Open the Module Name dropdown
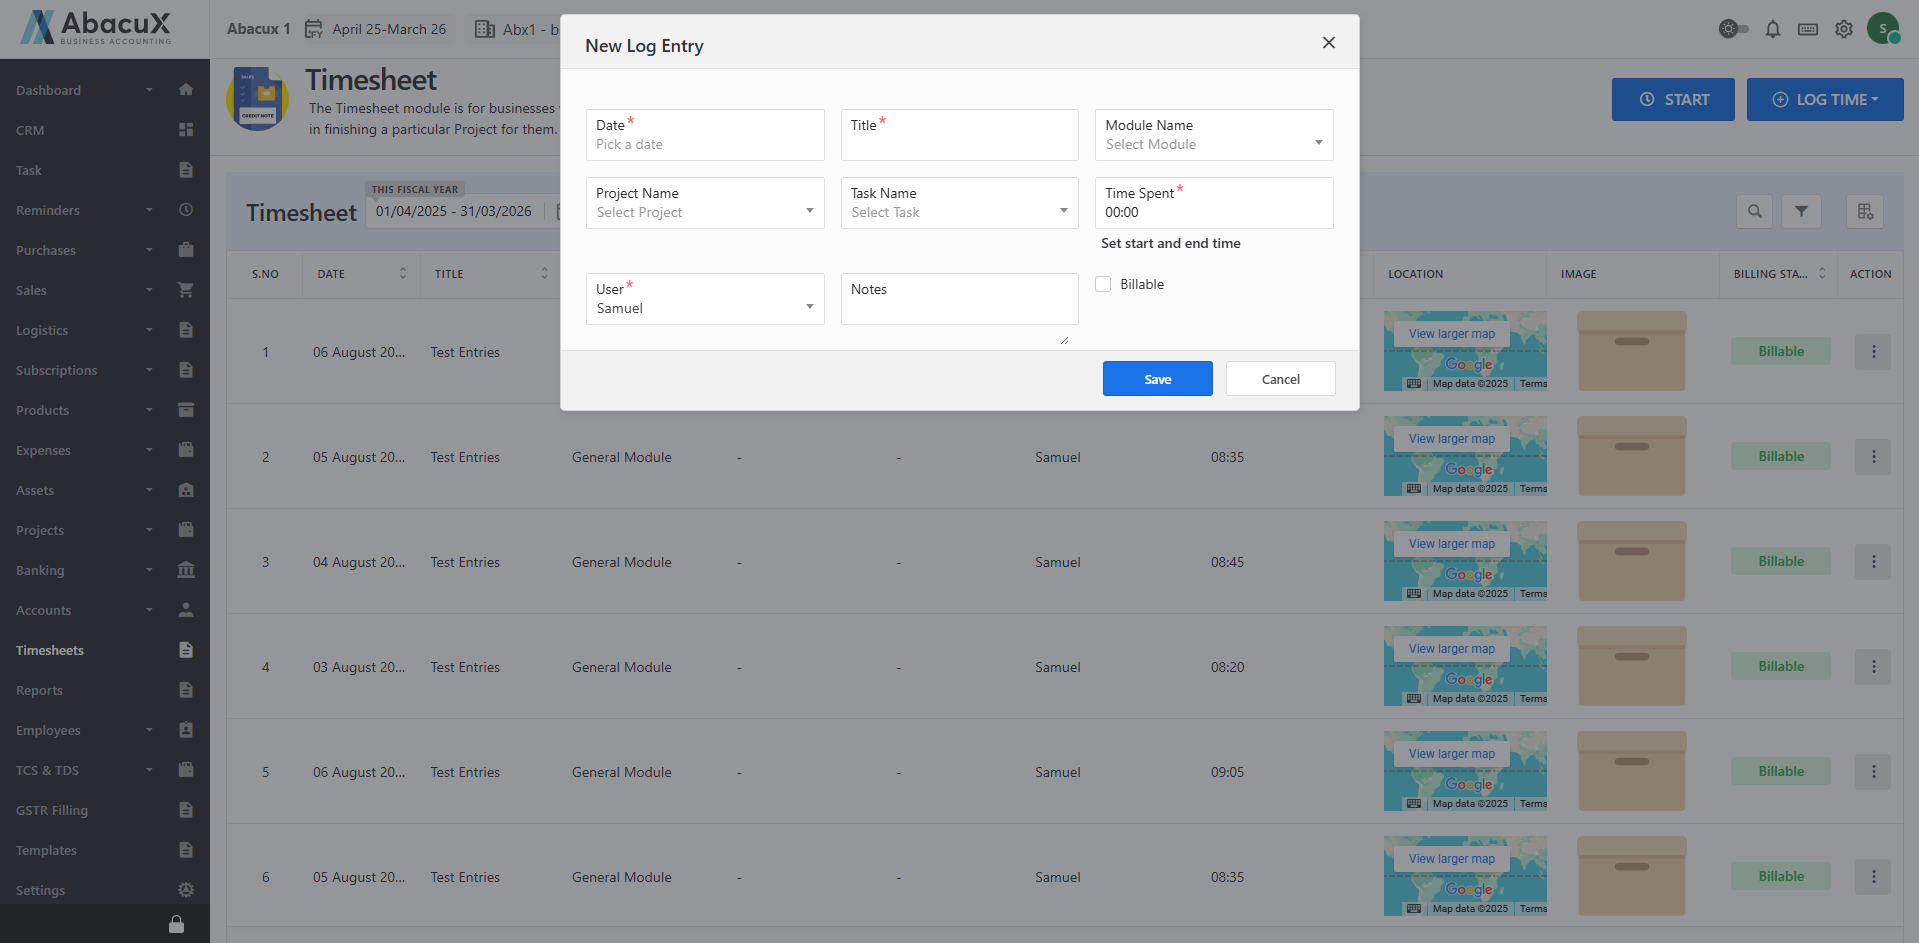Viewport: 1919px width, 943px height. [x=1213, y=135]
